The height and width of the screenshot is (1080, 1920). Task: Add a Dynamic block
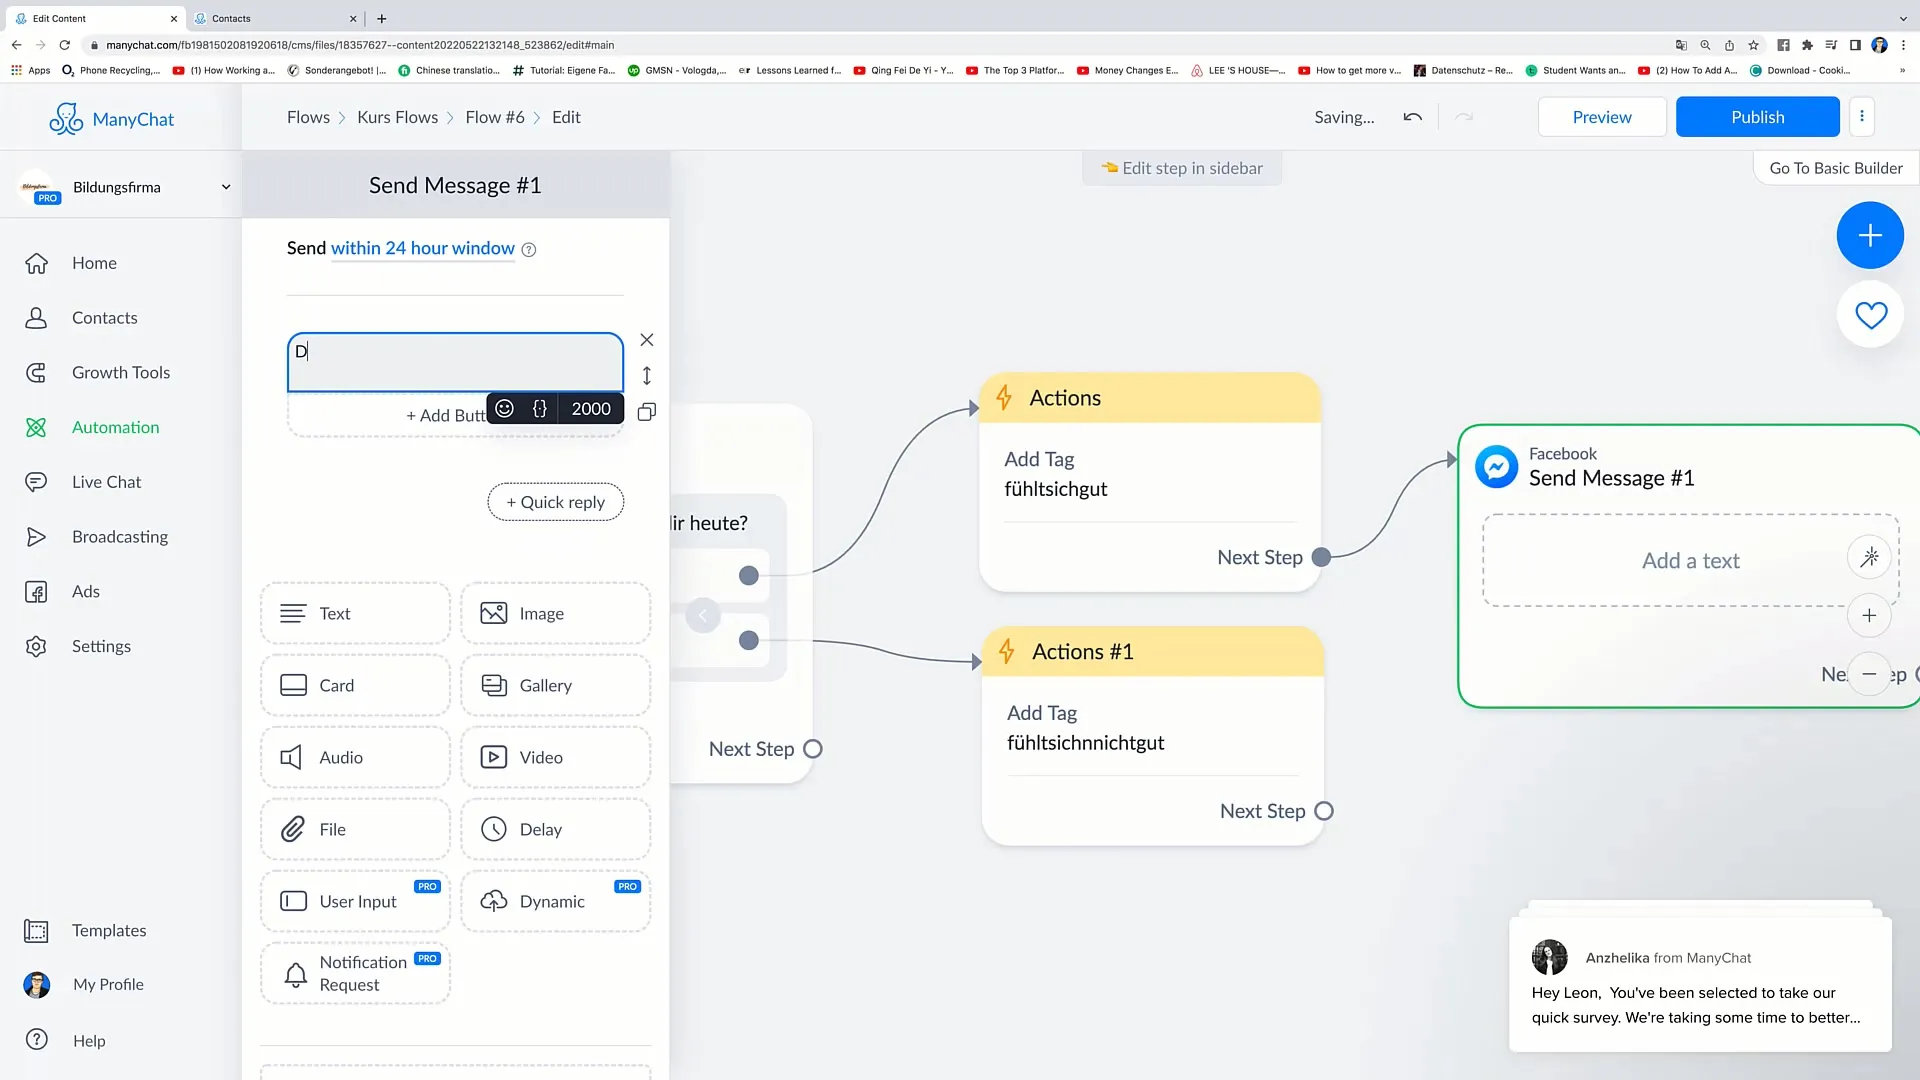555,902
